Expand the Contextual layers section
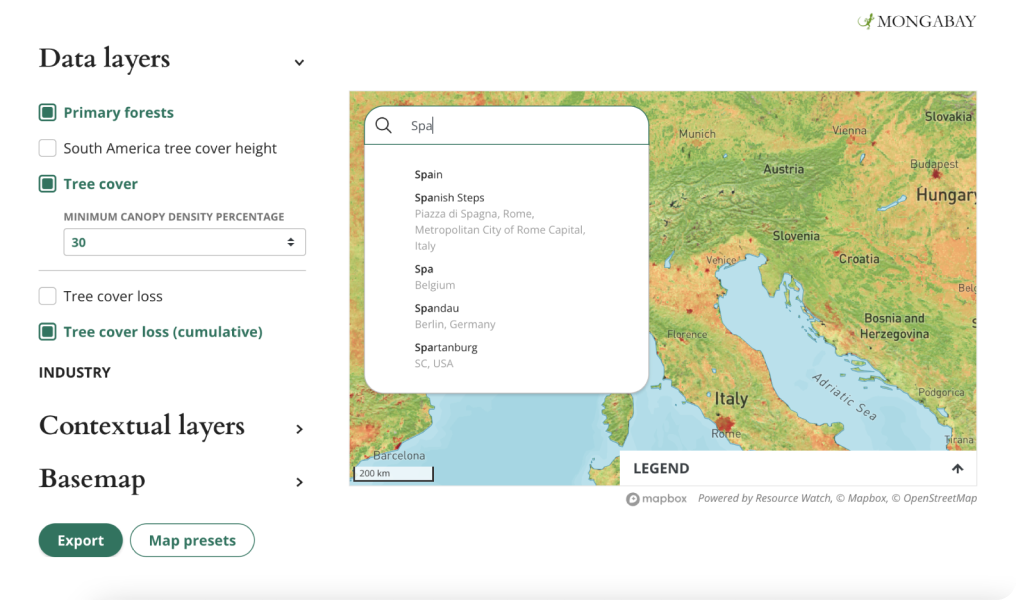This screenshot has height=600, width=1016. tap(298, 428)
